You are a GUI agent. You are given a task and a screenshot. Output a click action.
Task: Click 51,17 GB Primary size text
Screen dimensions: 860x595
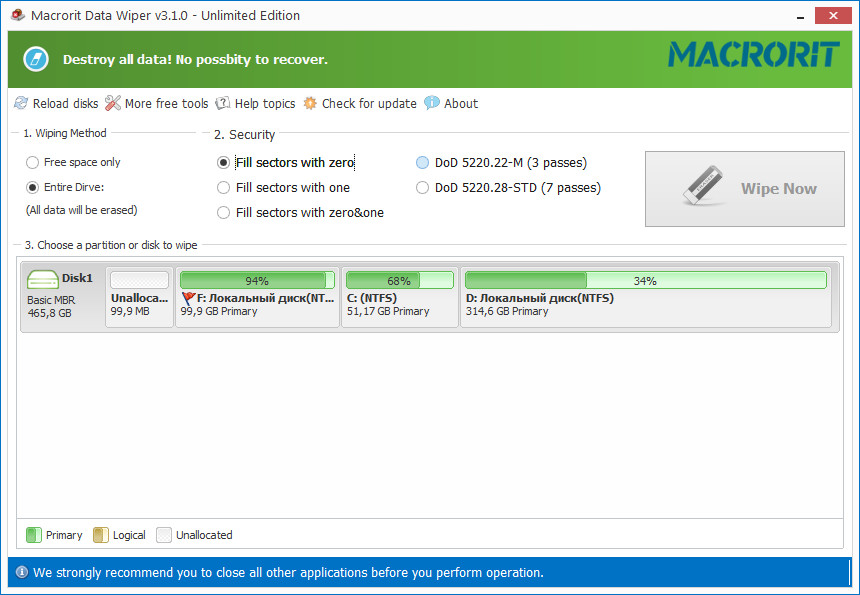(x=388, y=311)
